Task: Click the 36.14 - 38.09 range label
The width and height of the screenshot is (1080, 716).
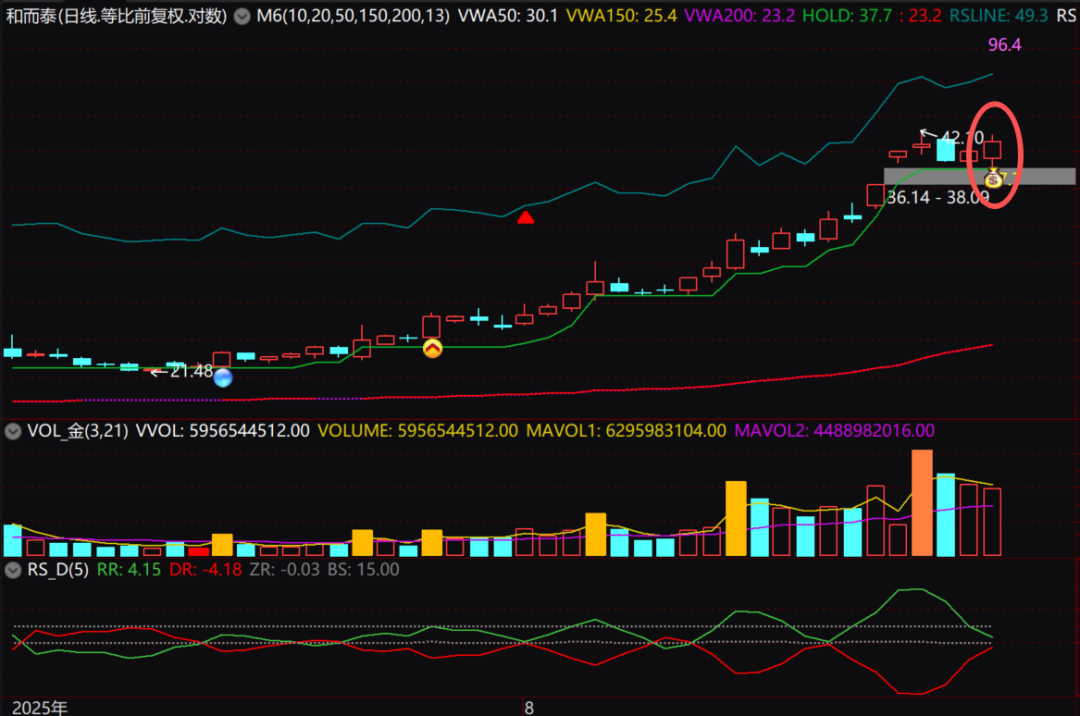Action: coord(938,198)
